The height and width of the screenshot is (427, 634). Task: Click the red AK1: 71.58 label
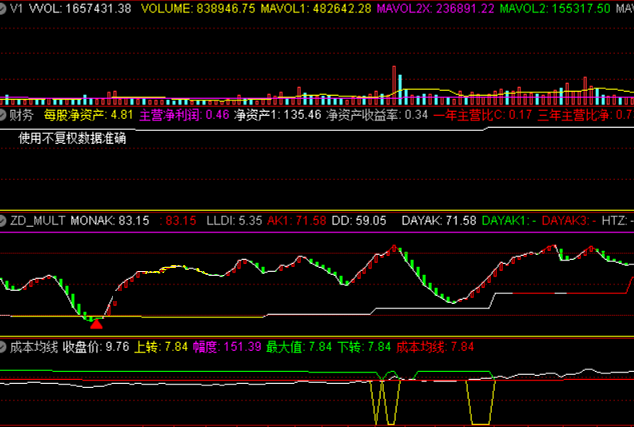point(297,220)
